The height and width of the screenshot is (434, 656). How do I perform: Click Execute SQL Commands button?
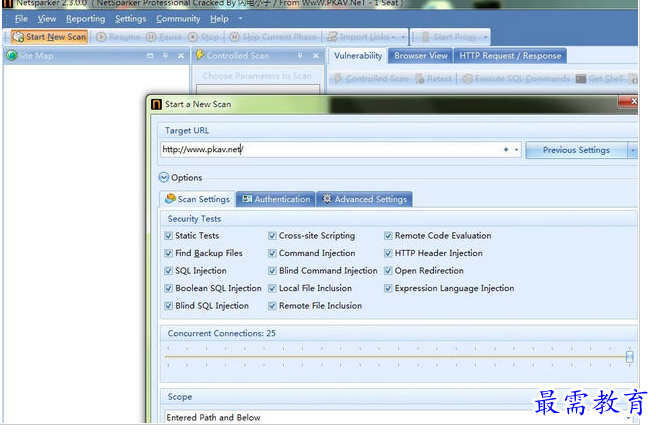516,79
